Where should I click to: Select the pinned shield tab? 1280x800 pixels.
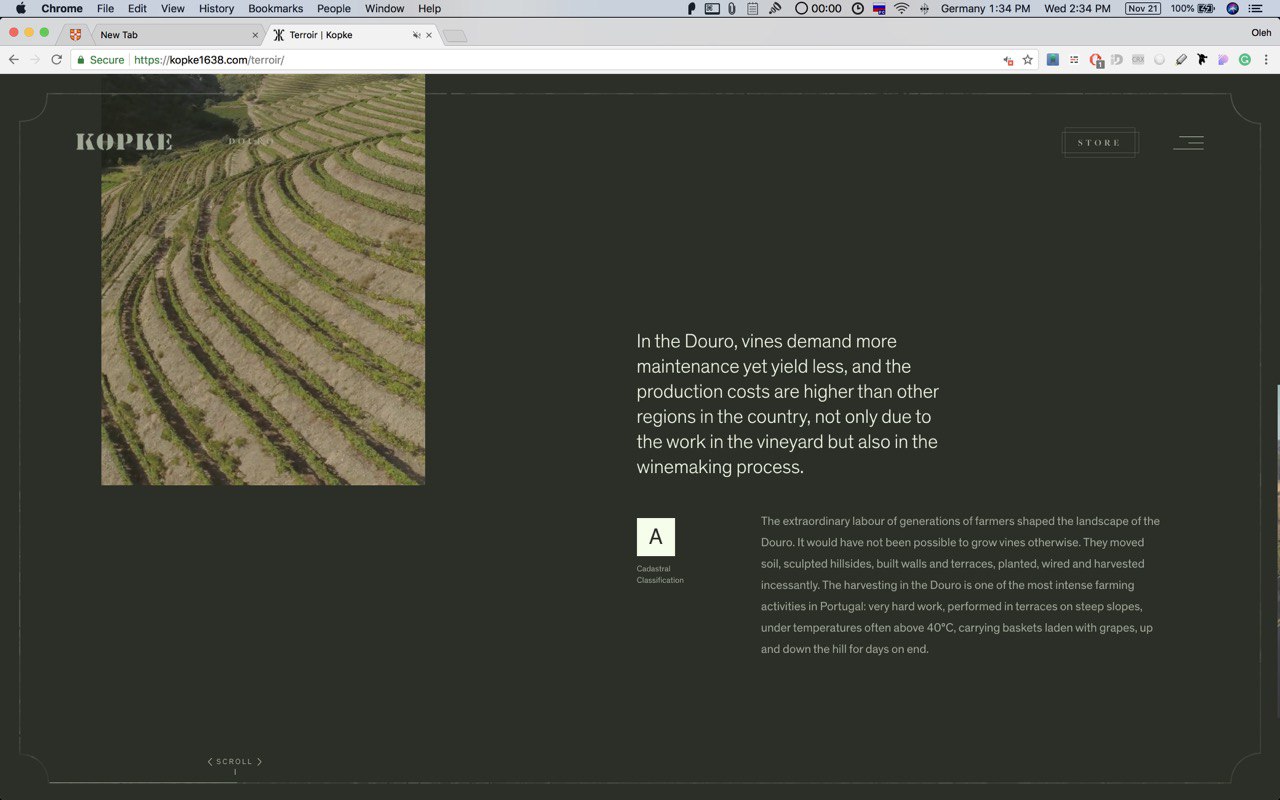(75, 35)
